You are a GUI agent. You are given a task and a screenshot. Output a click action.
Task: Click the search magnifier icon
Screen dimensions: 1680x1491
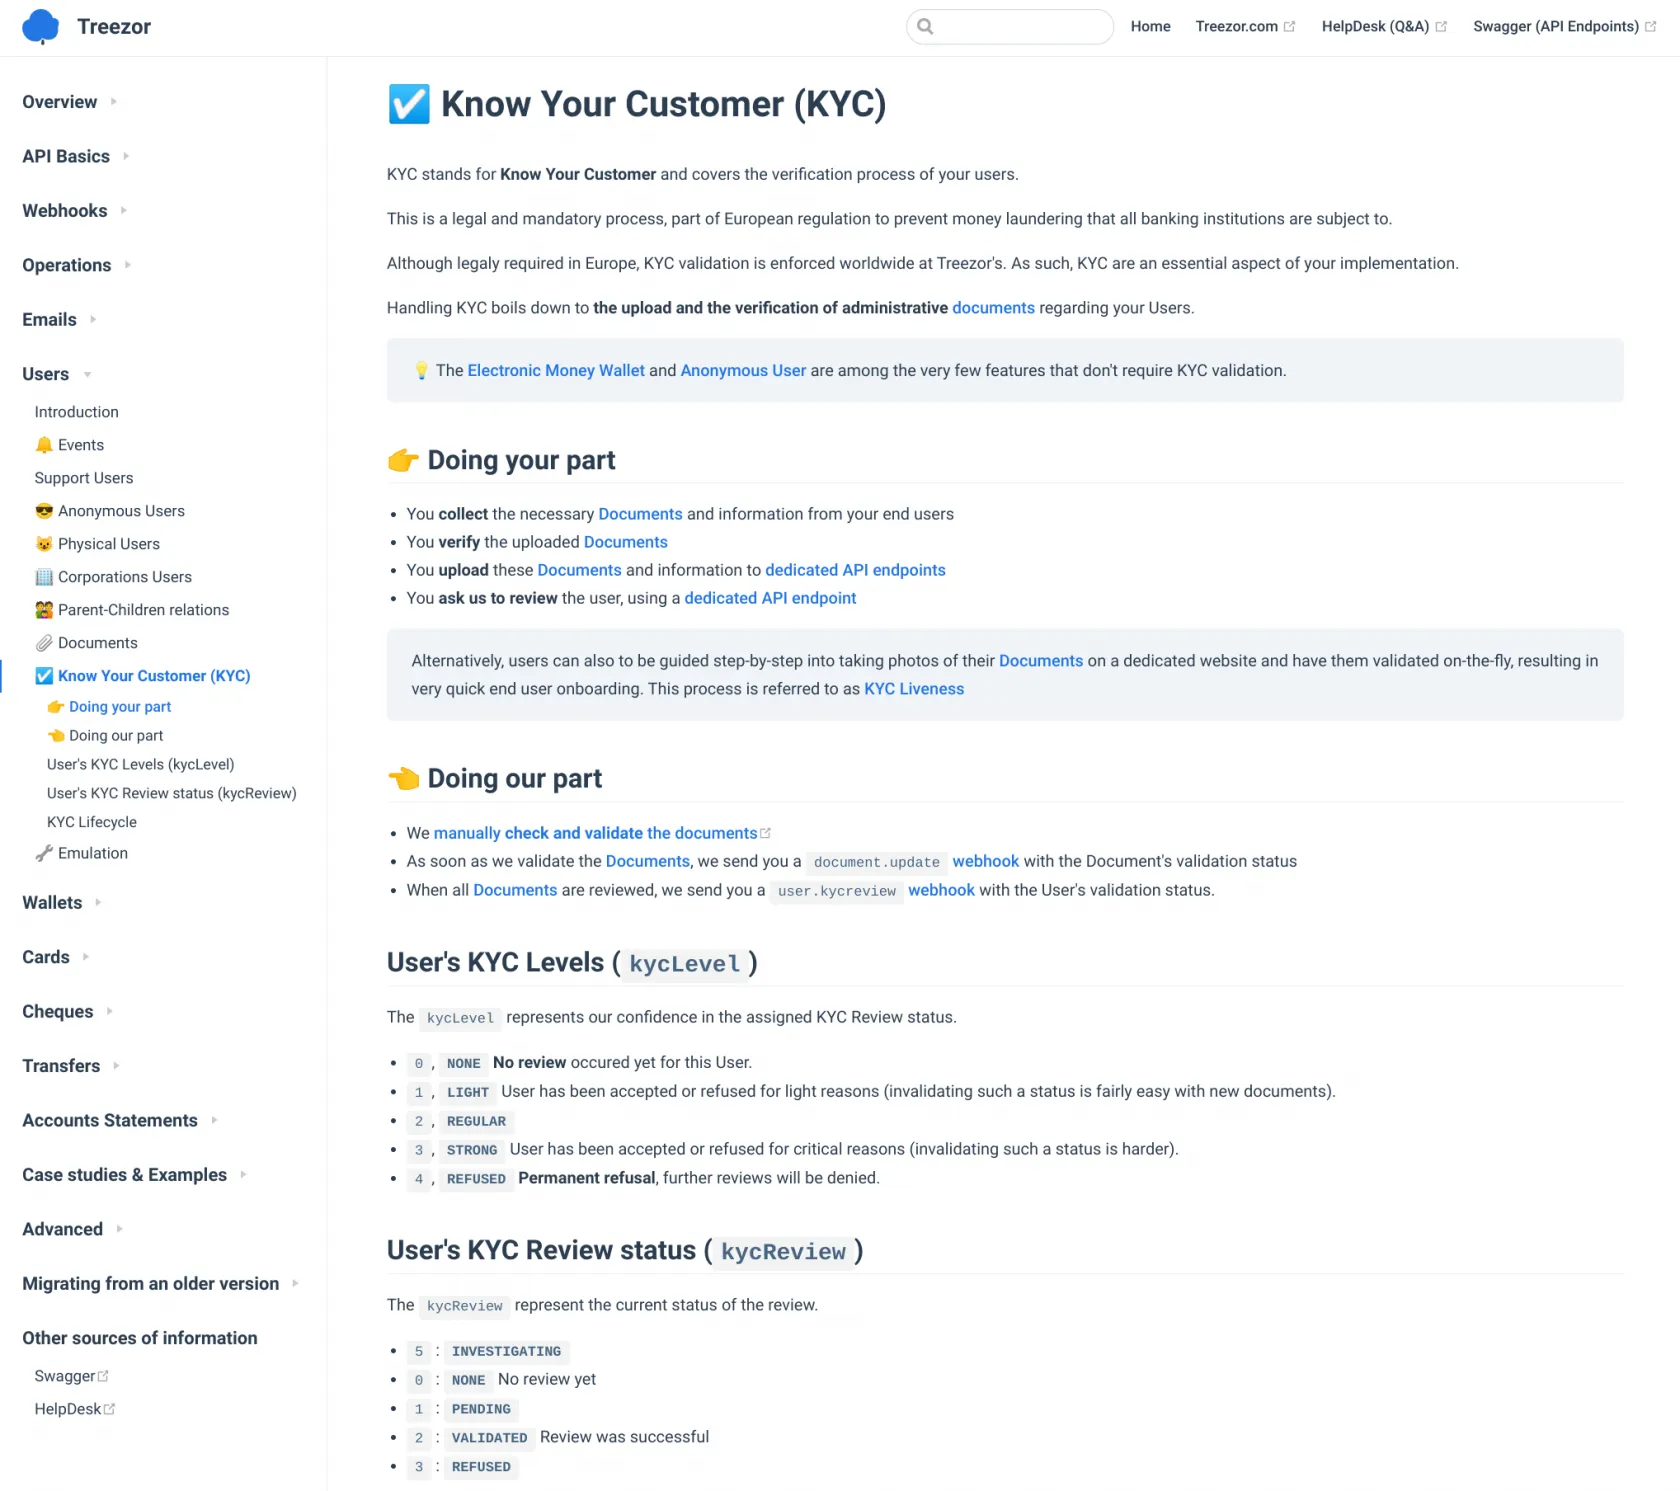(925, 27)
